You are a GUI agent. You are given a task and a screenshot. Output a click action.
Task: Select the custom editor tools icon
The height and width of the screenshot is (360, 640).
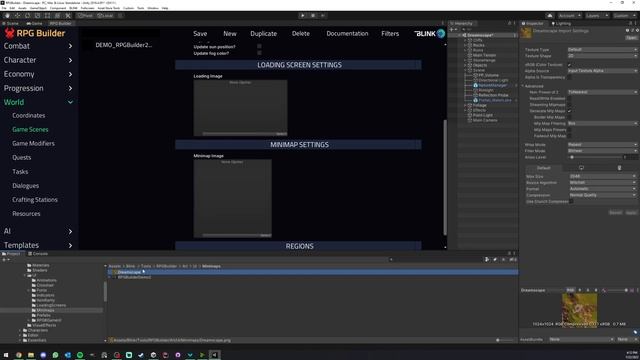pos(68,16)
